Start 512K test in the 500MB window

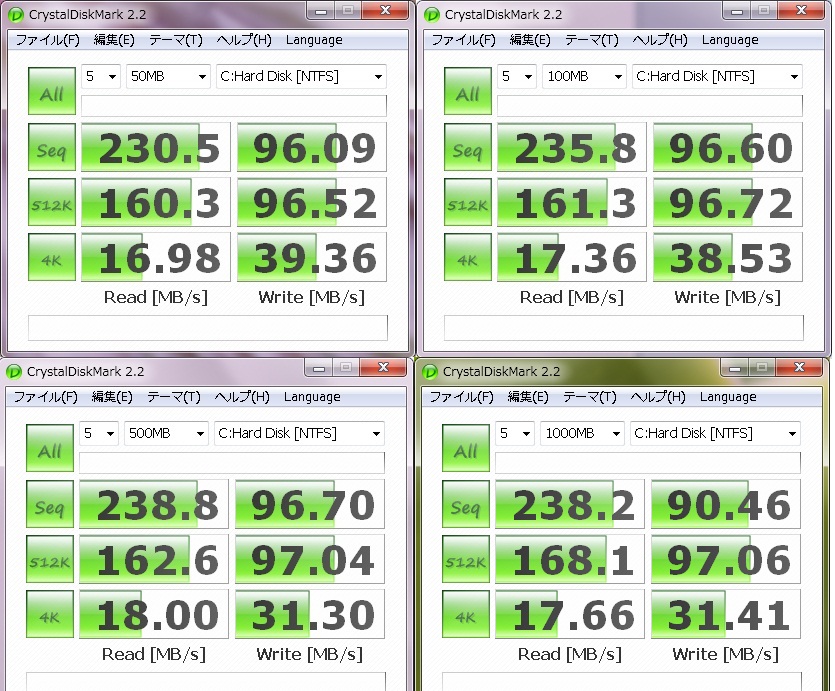pyautogui.click(x=50, y=559)
